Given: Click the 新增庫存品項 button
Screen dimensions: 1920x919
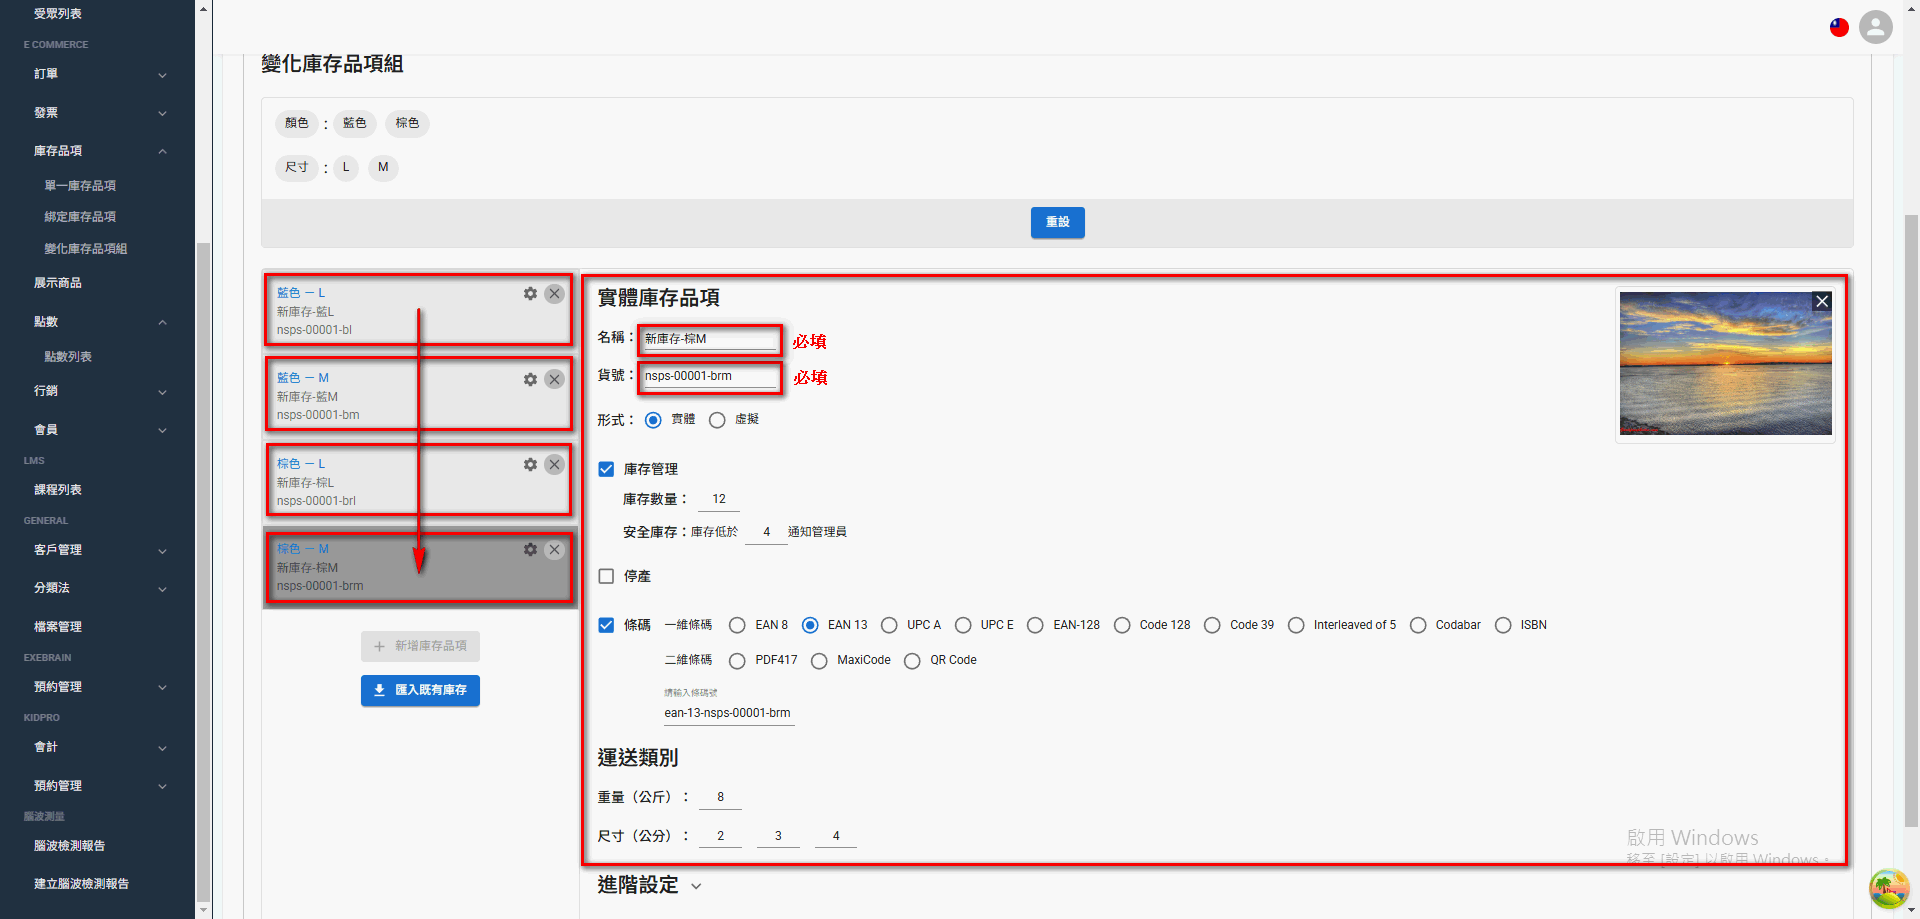Looking at the screenshot, I should pyautogui.click(x=420, y=646).
